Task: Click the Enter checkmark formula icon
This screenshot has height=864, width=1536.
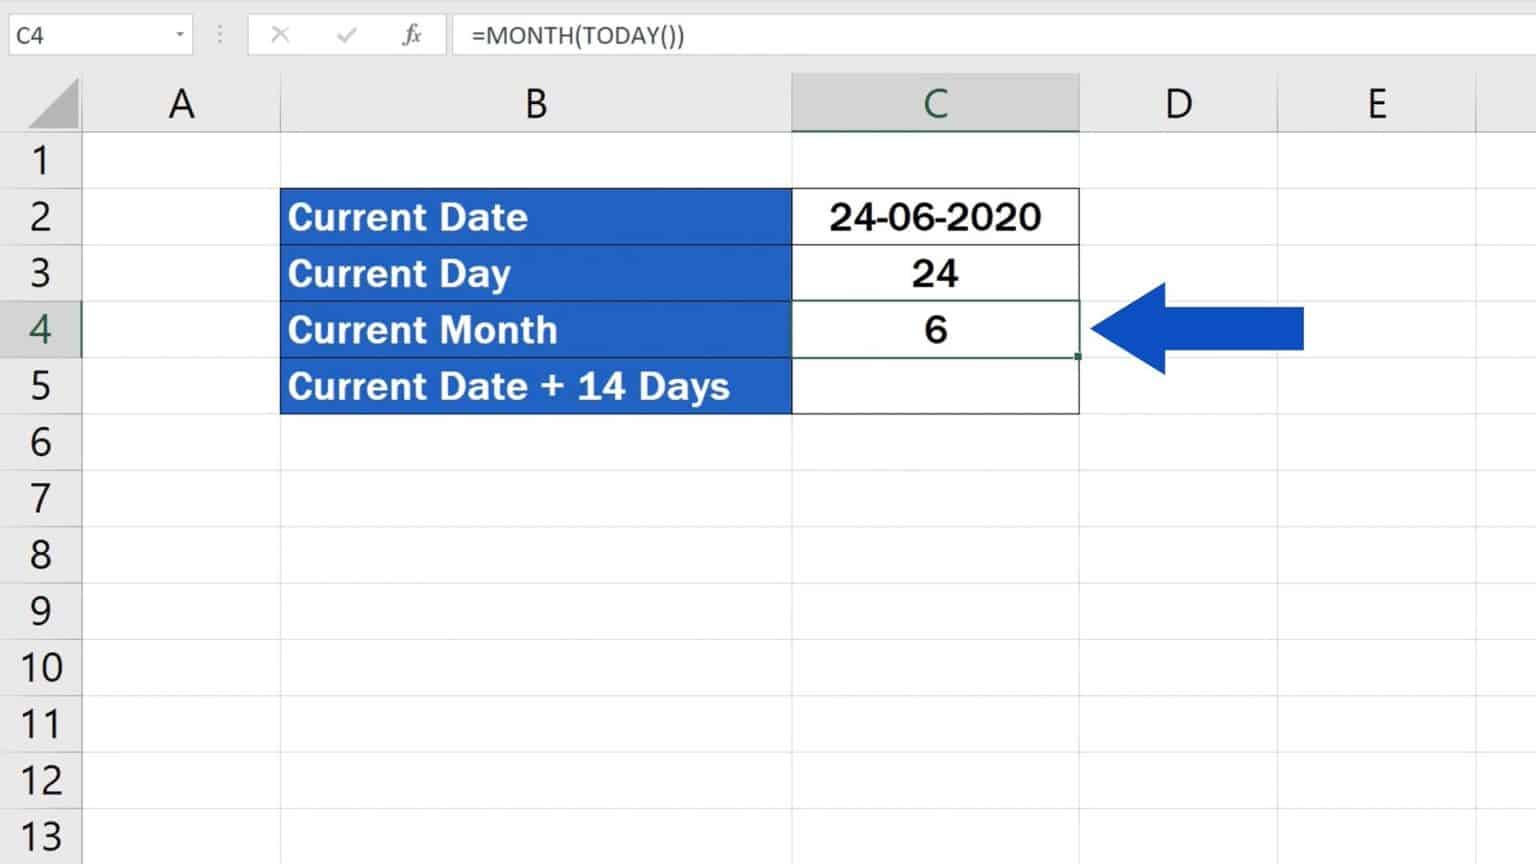Action: pos(346,36)
